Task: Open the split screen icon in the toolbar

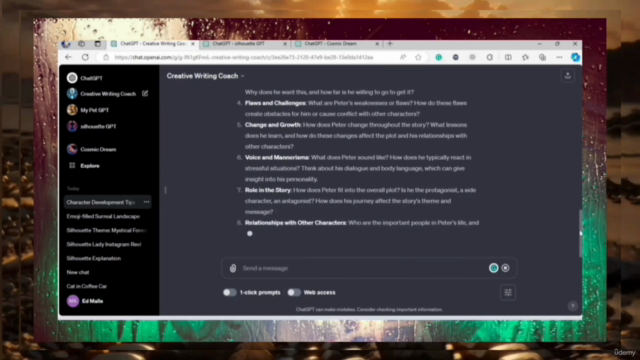Action: [508, 58]
